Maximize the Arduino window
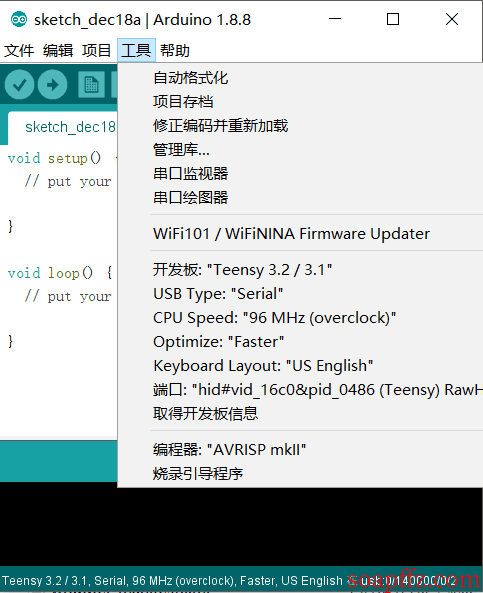This screenshot has height=593, width=483. 393,19
